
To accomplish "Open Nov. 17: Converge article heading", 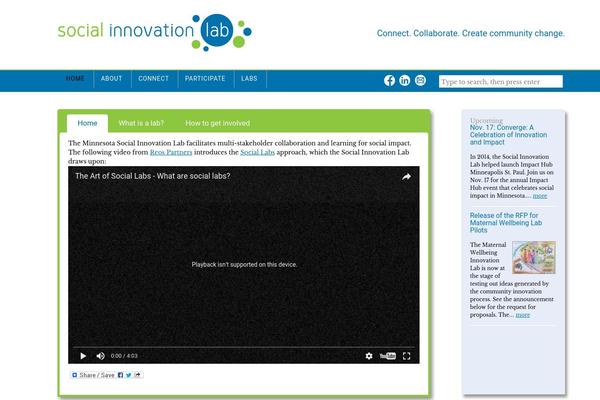I will tap(508, 135).
